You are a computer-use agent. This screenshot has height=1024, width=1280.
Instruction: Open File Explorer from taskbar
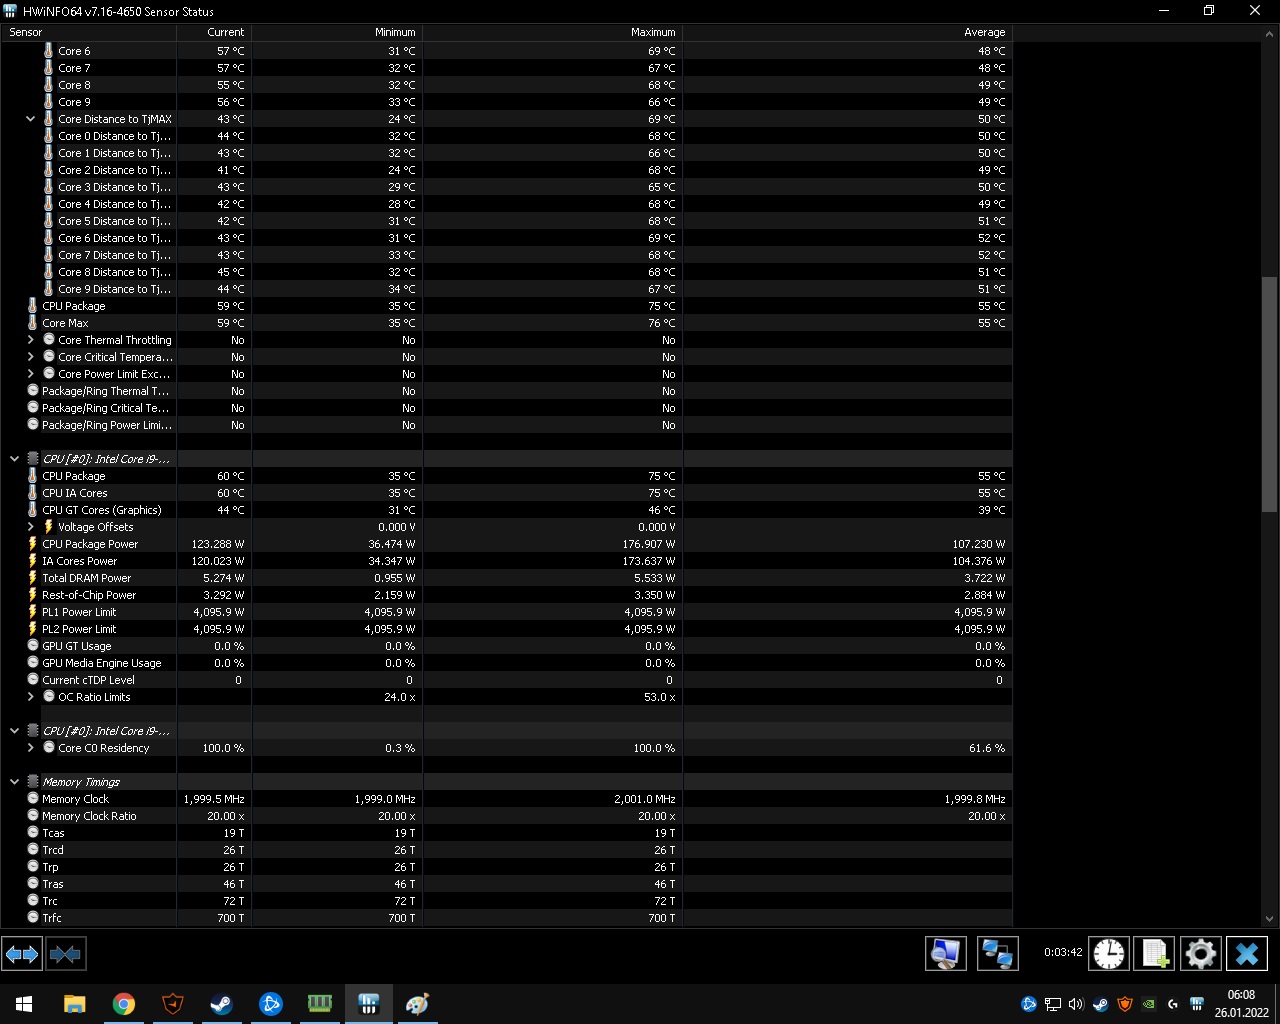[x=75, y=1004]
